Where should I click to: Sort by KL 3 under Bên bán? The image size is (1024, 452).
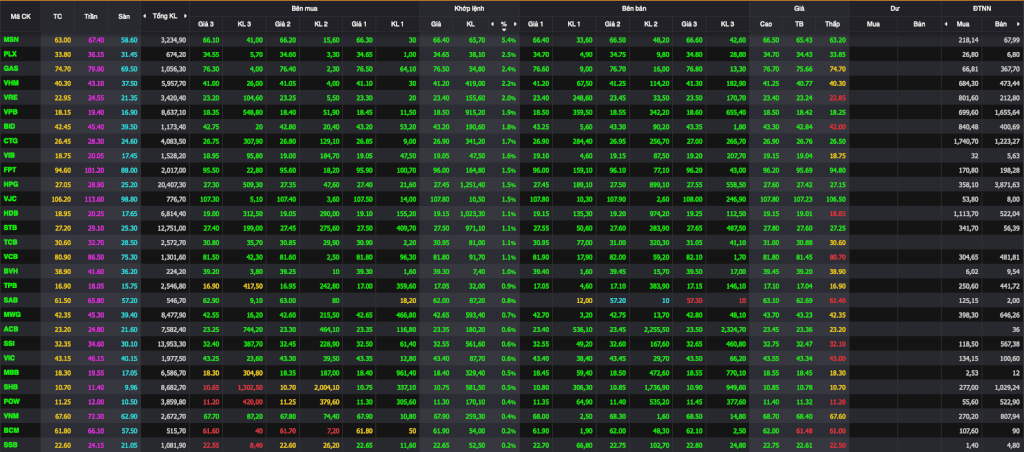click(728, 24)
